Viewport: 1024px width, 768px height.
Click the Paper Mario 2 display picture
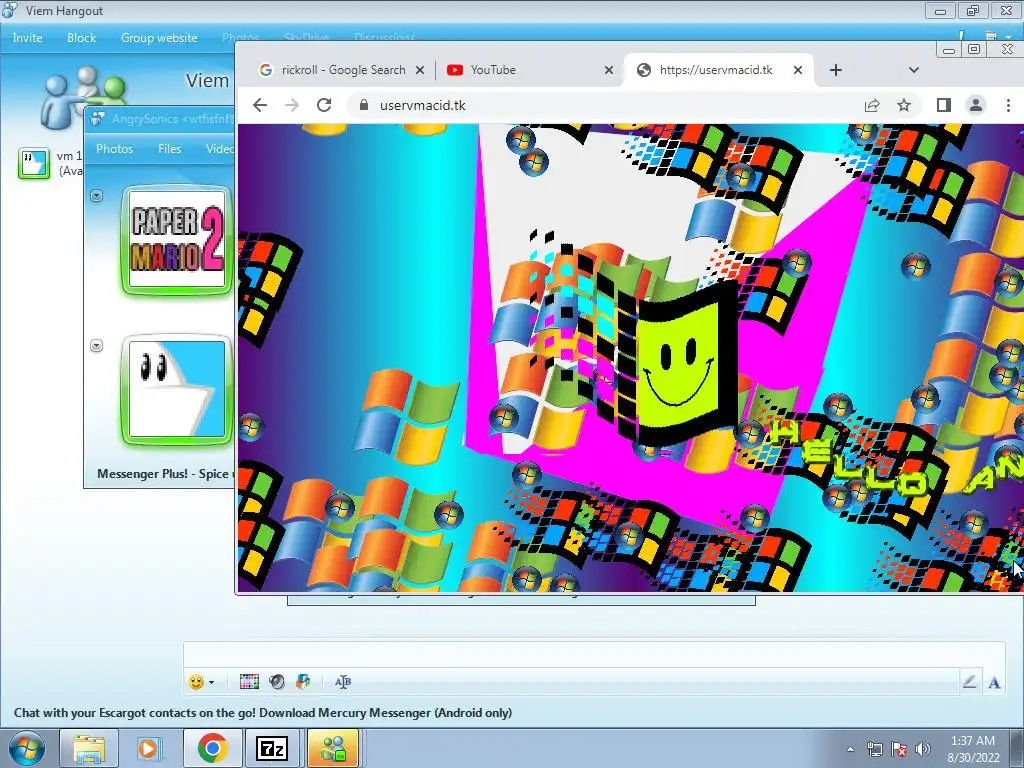tap(177, 240)
